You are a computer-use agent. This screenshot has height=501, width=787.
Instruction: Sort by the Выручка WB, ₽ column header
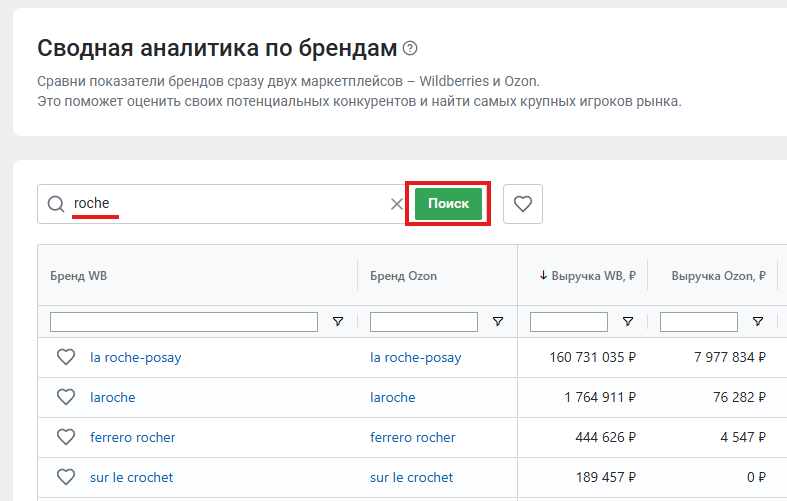587,276
